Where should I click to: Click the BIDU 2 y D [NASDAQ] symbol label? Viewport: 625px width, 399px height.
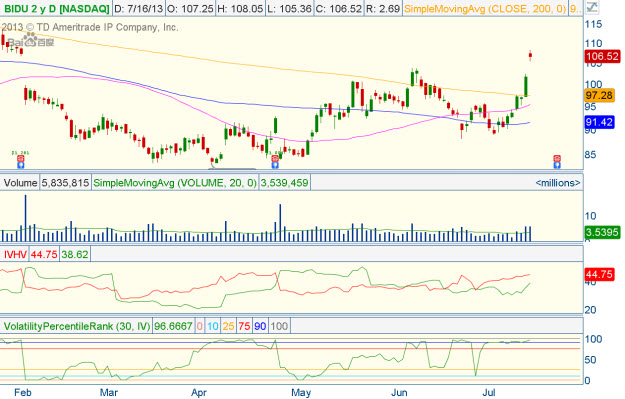point(56,8)
